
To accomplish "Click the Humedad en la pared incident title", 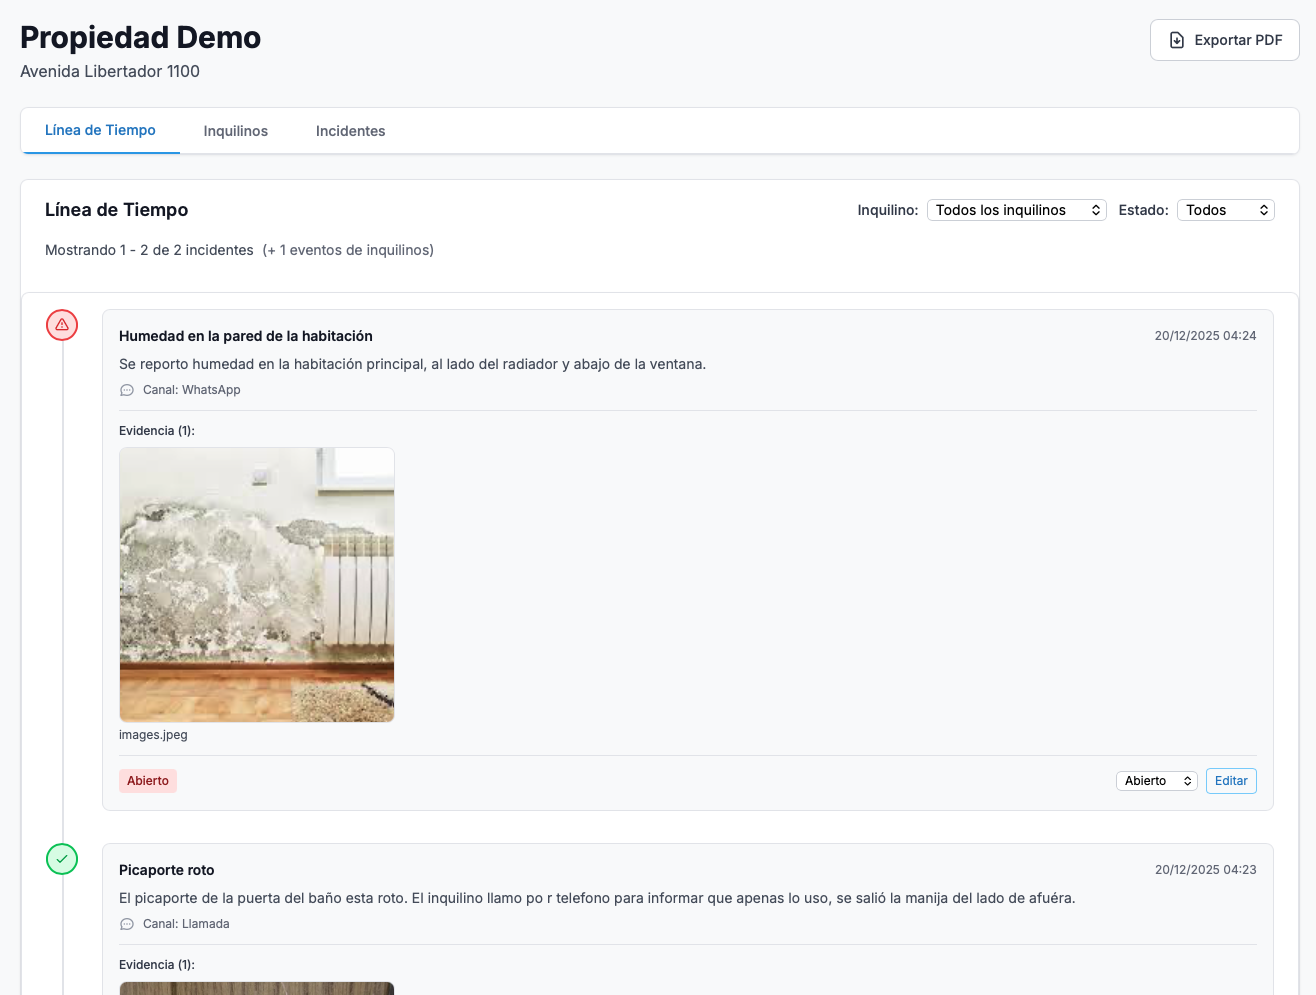I will point(246,336).
